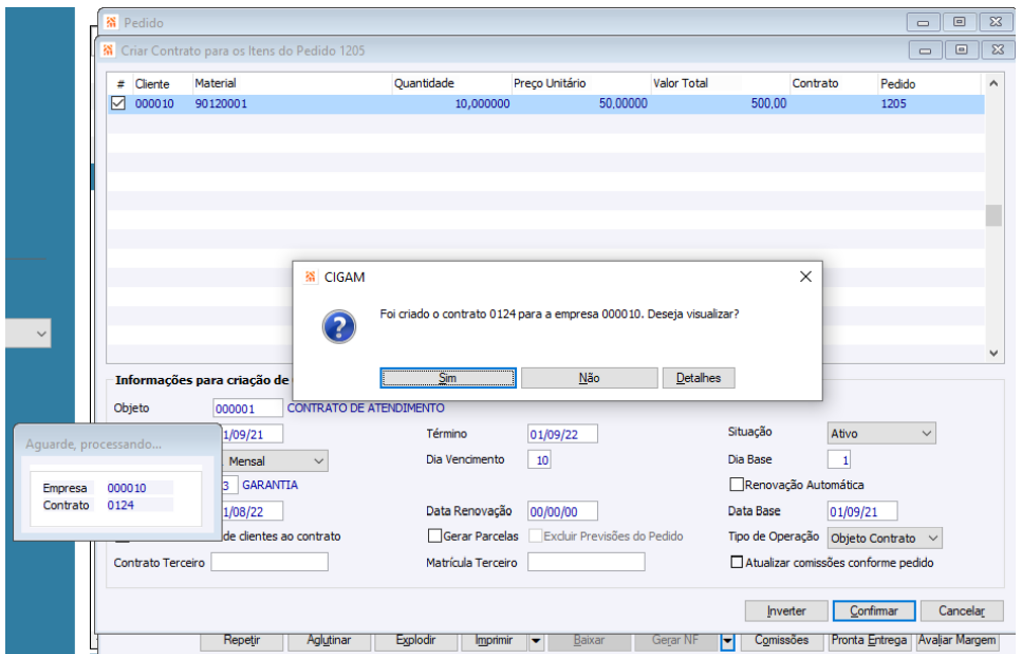Open the arrow dropdown beside Imprimir

(x=536, y=641)
